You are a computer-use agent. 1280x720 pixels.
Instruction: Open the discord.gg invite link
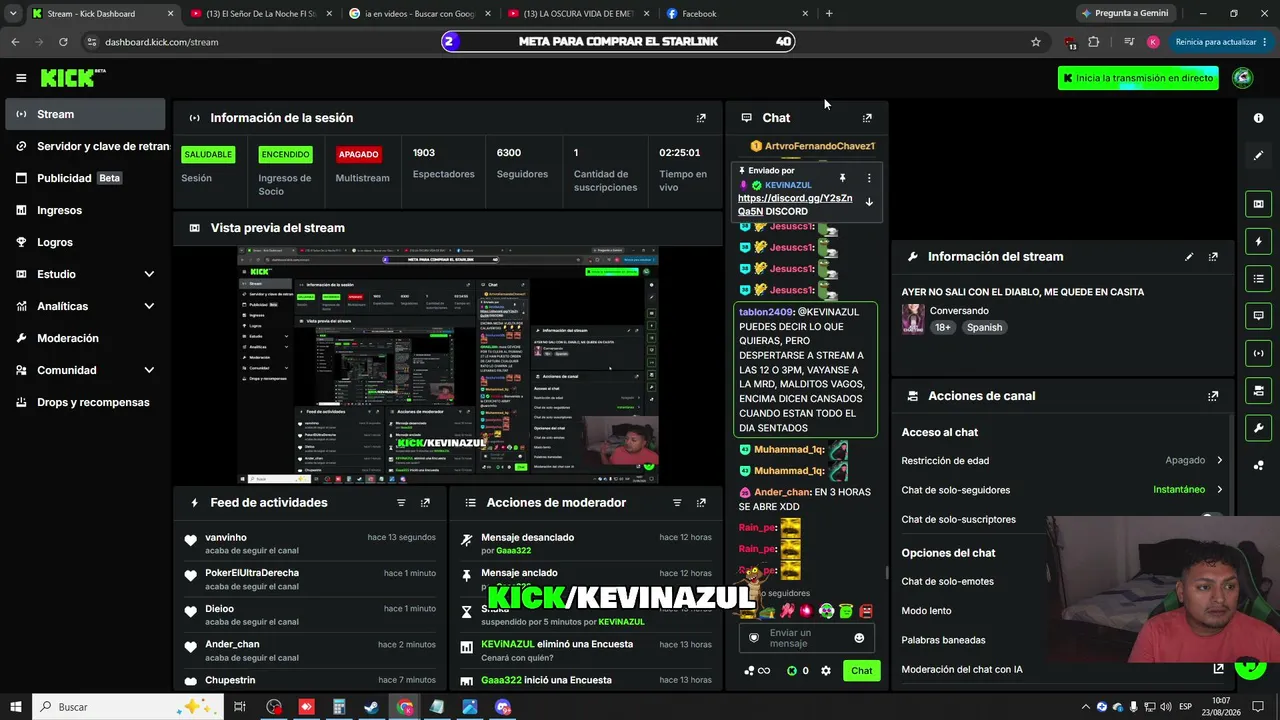[x=794, y=204]
